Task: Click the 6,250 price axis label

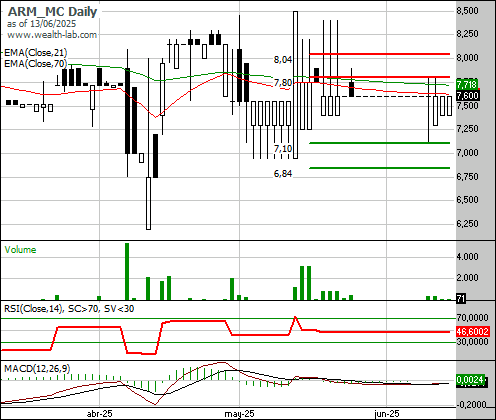Action: [x=467, y=223]
